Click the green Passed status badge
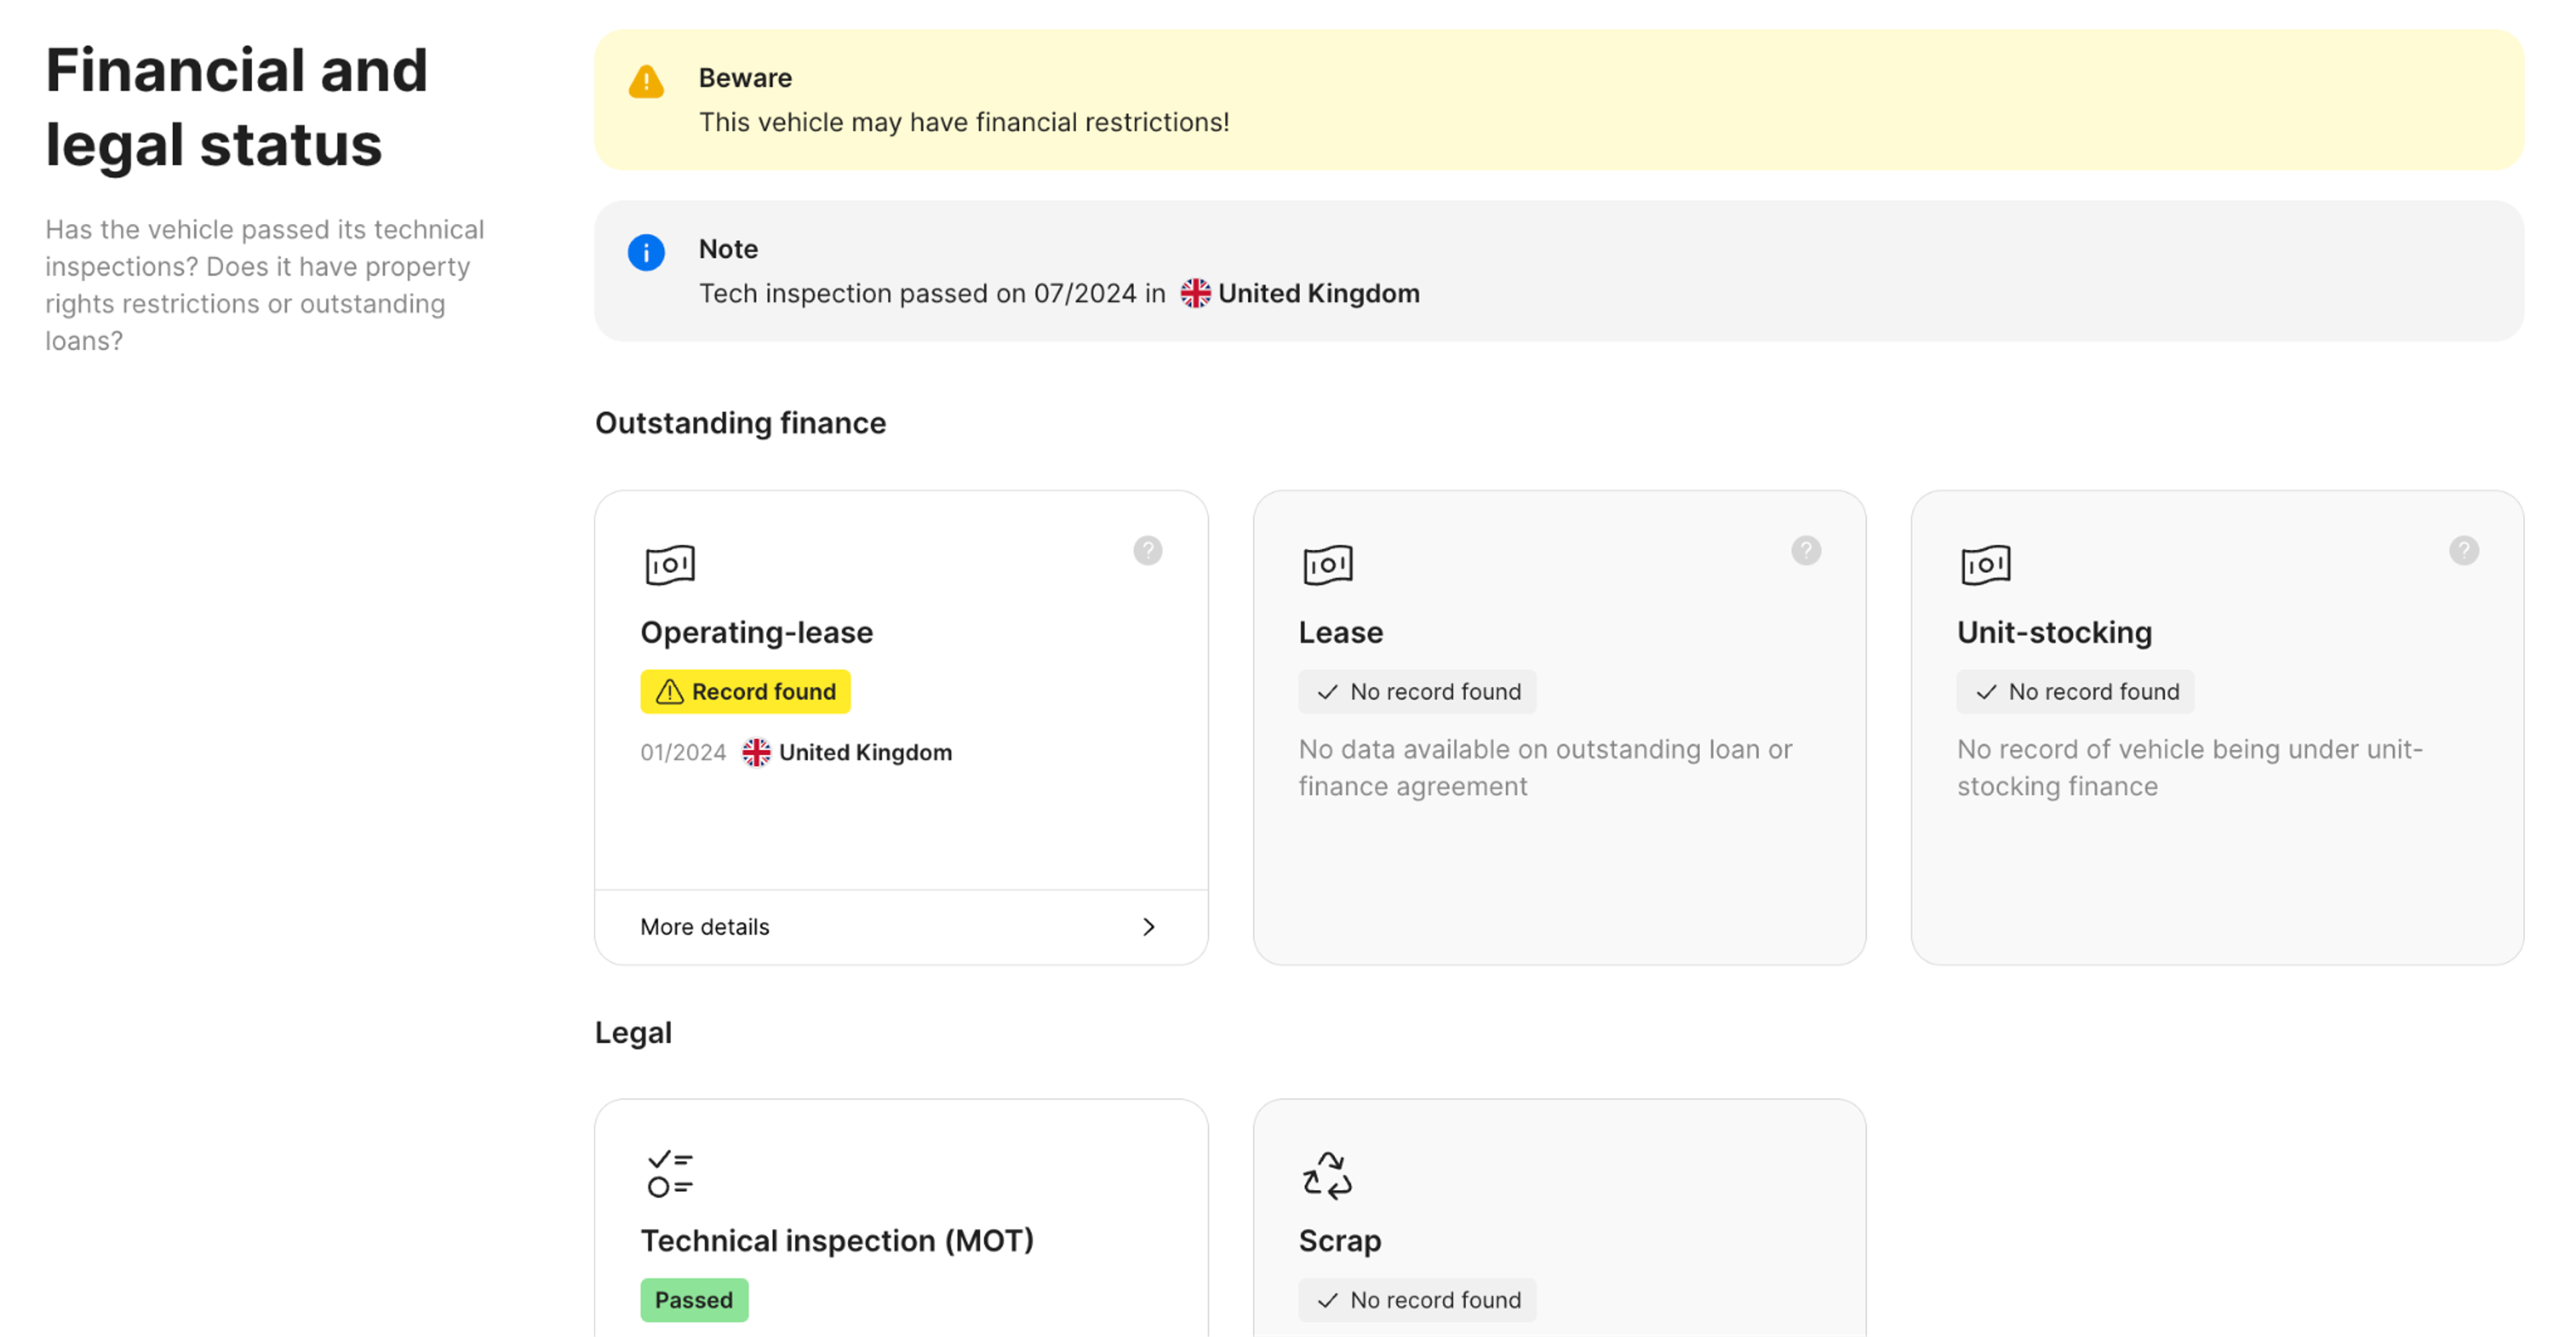The height and width of the screenshot is (1337, 2576). tap(694, 1300)
